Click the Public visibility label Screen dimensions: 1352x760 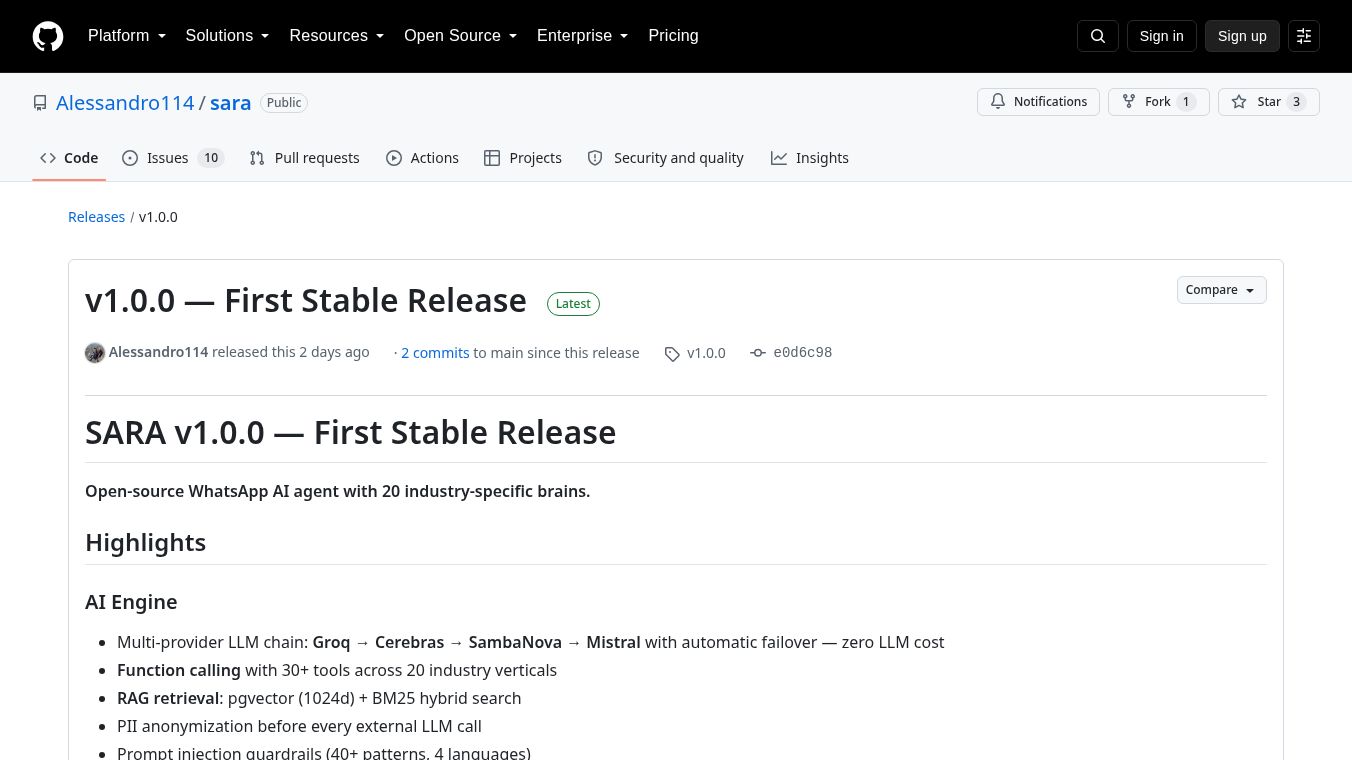[x=284, y=103]
